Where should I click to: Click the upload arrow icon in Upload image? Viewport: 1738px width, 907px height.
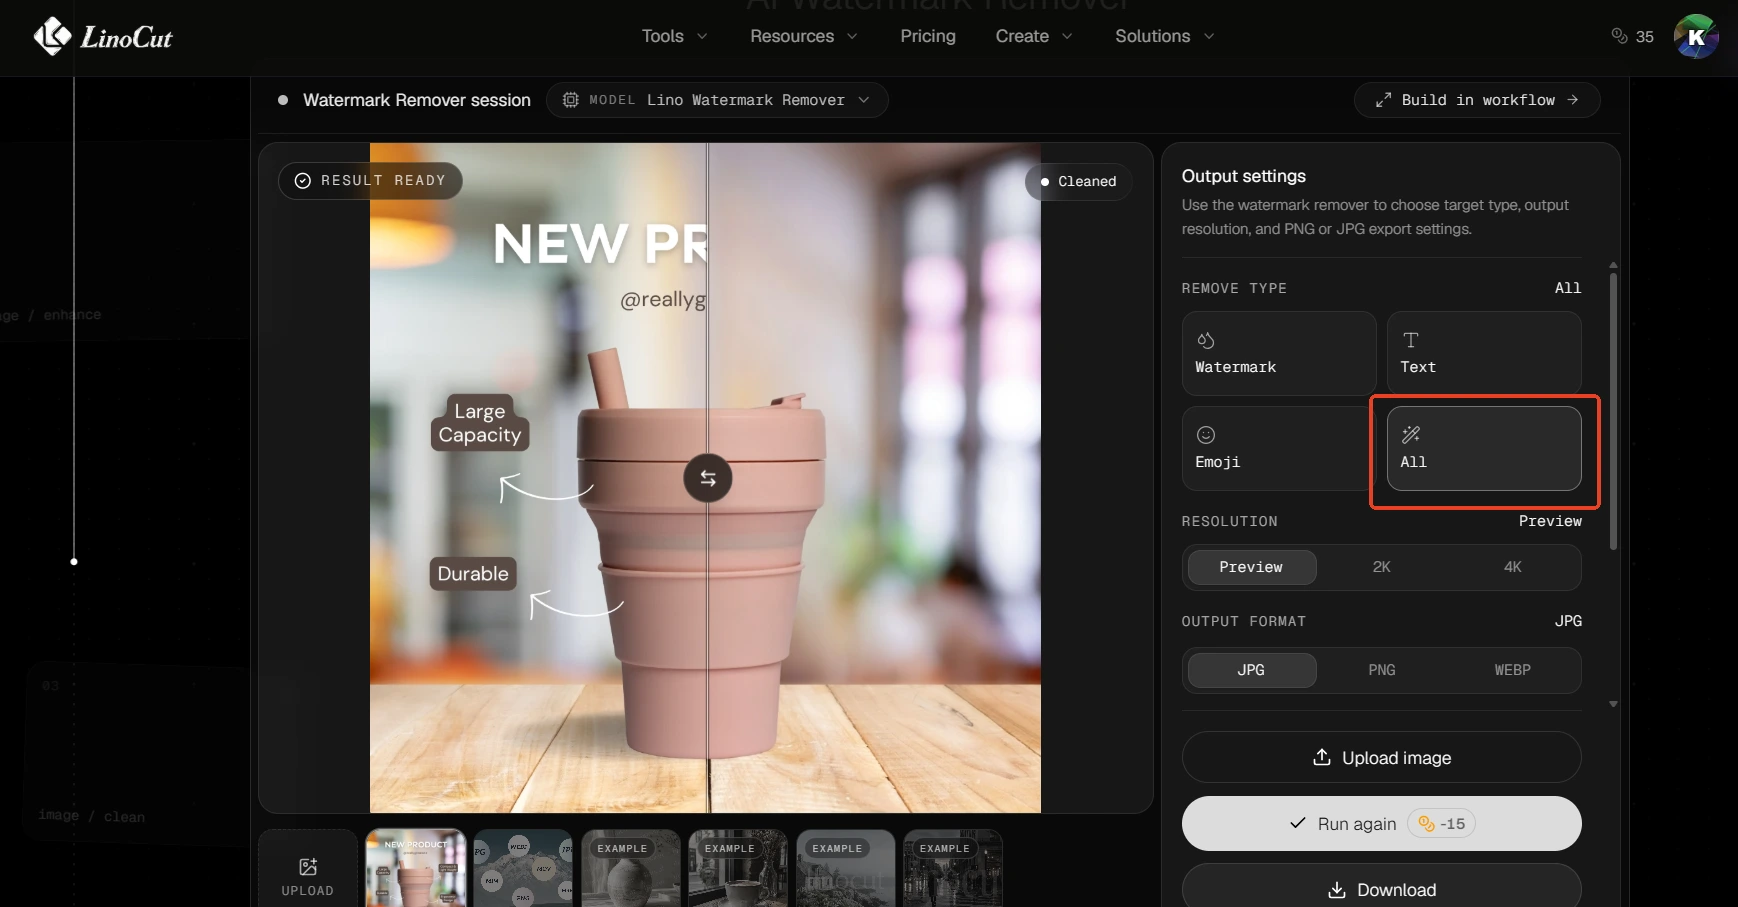click(x=1322, y=757)
